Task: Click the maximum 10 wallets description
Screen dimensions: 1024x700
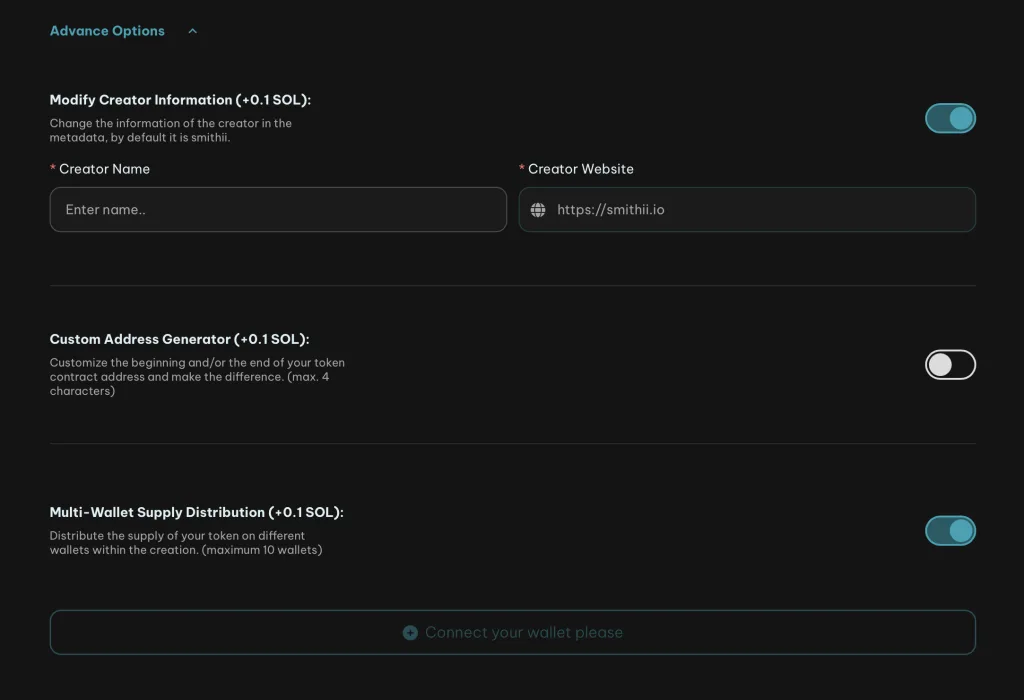Action: (185, 543)
